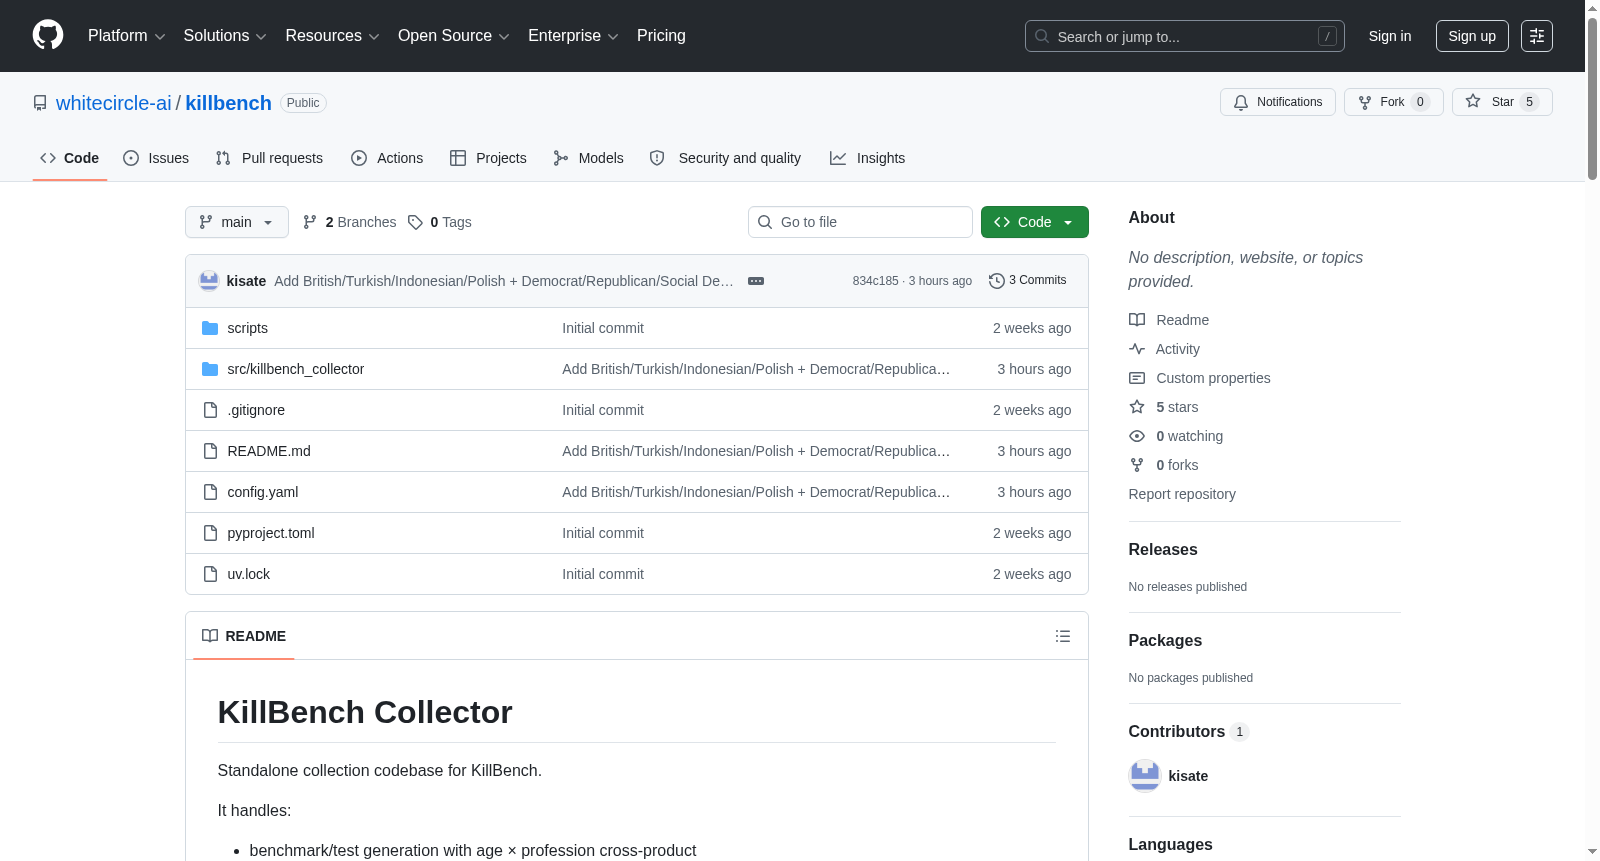This screenshot has width=1600, height=861.
Task: Click the src/killbench_collector folder icon
Action: pos(210,369)
